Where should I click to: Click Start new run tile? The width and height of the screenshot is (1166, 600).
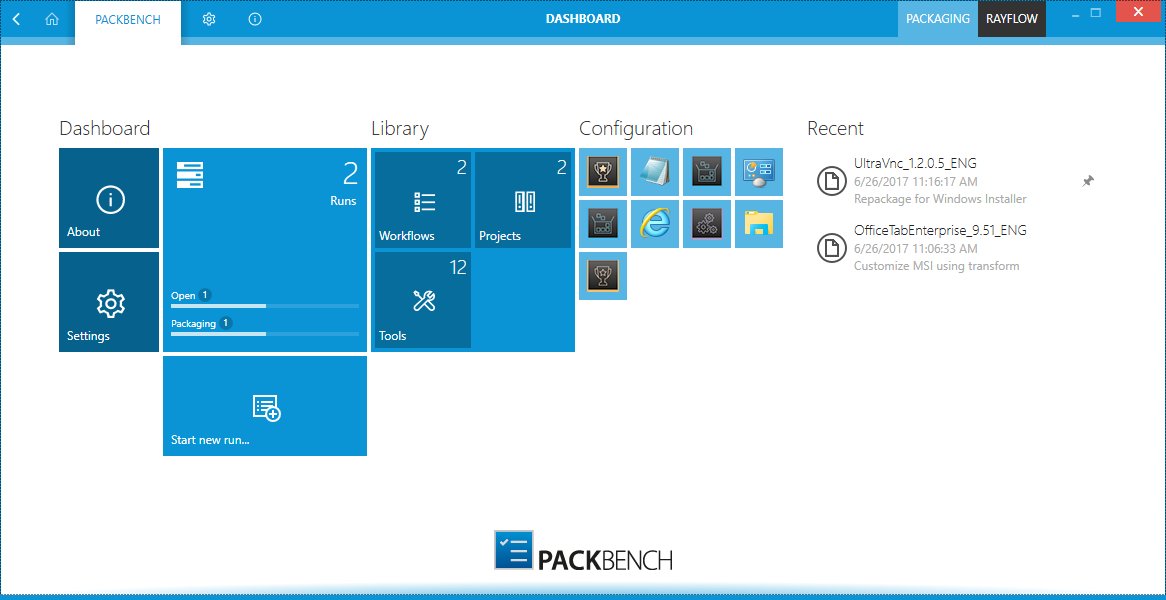coord(264,406)
